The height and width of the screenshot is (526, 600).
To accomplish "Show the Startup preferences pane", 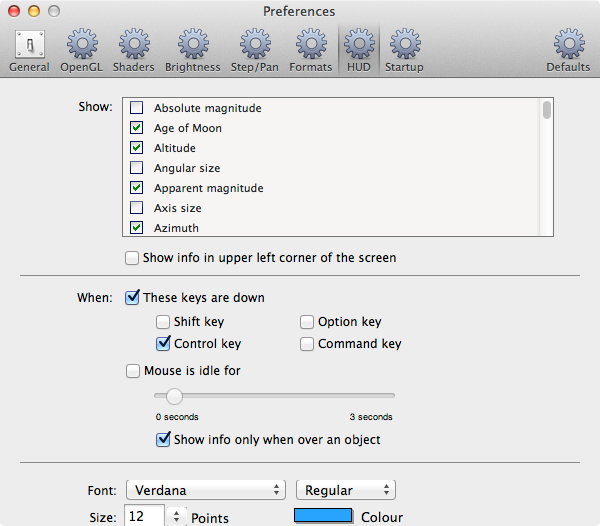I will click(x=404, y=50).
